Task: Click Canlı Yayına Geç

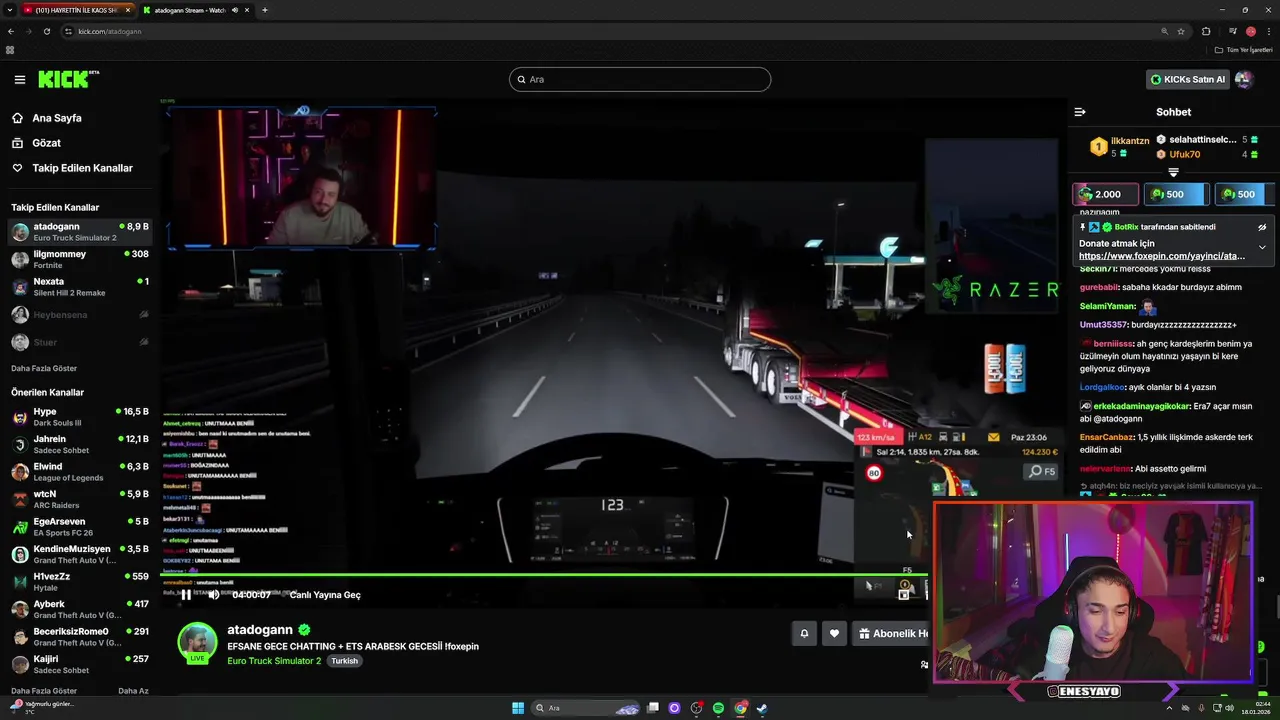Action: [x=325, y=595]
